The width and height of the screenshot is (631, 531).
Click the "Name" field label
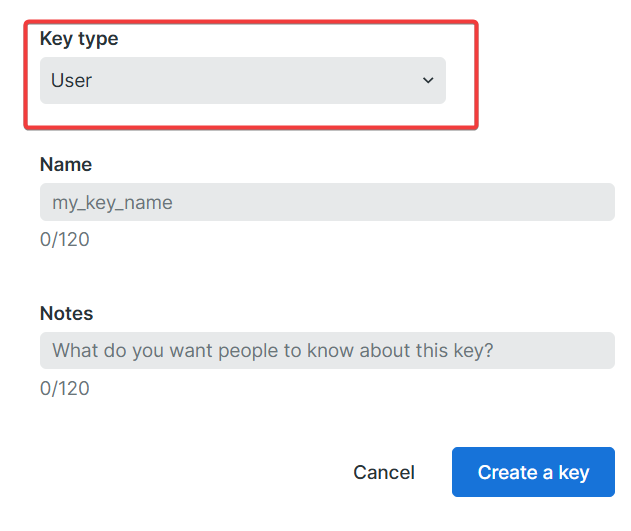(x=66, y=165)
